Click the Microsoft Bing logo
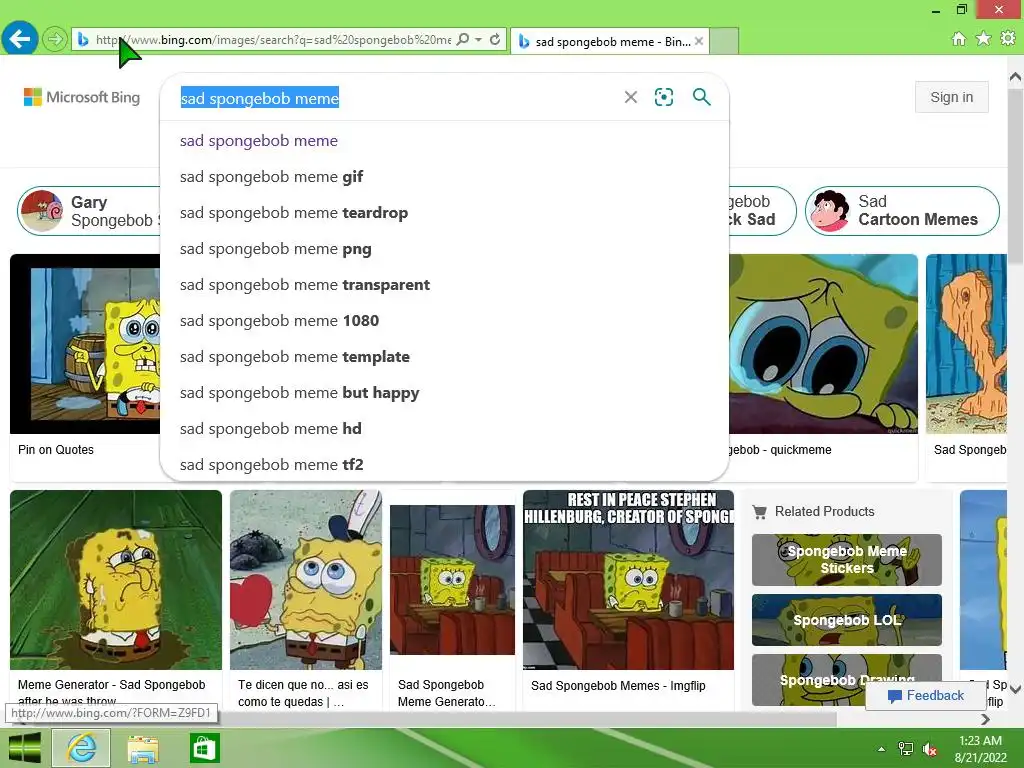This screenshot has height=768, width=1024. [82, 97]
